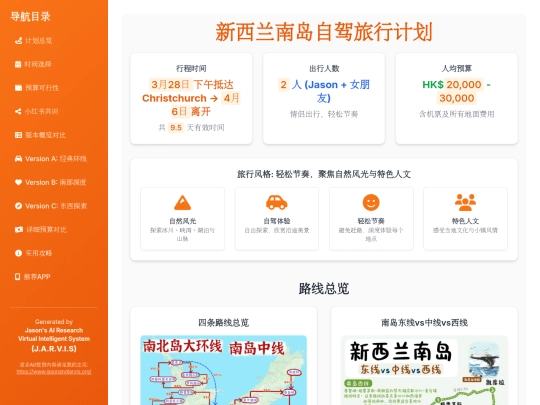Screen dimensions: 540x405
Task: Open the jasonandjarvis.org website link
Action: [54, 372]
